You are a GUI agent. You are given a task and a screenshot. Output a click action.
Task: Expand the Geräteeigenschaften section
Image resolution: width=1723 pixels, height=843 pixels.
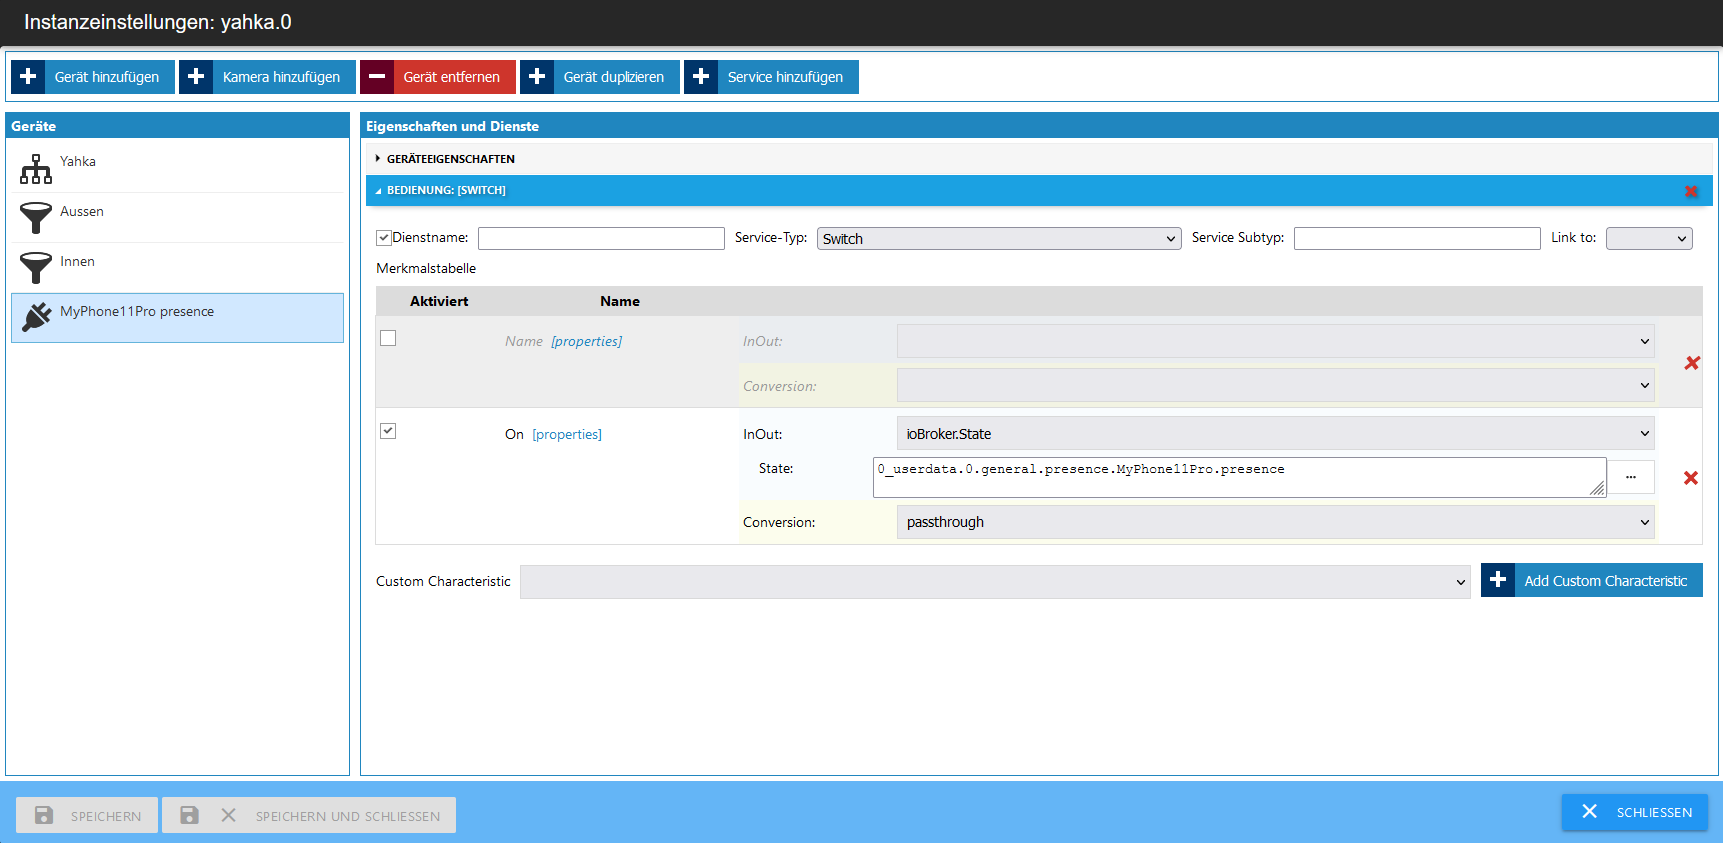(1039, 159)
